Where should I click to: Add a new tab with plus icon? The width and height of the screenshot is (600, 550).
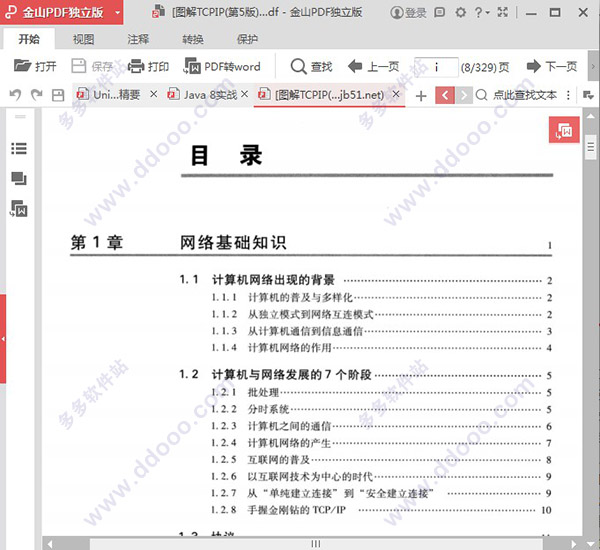click(421, 96)
